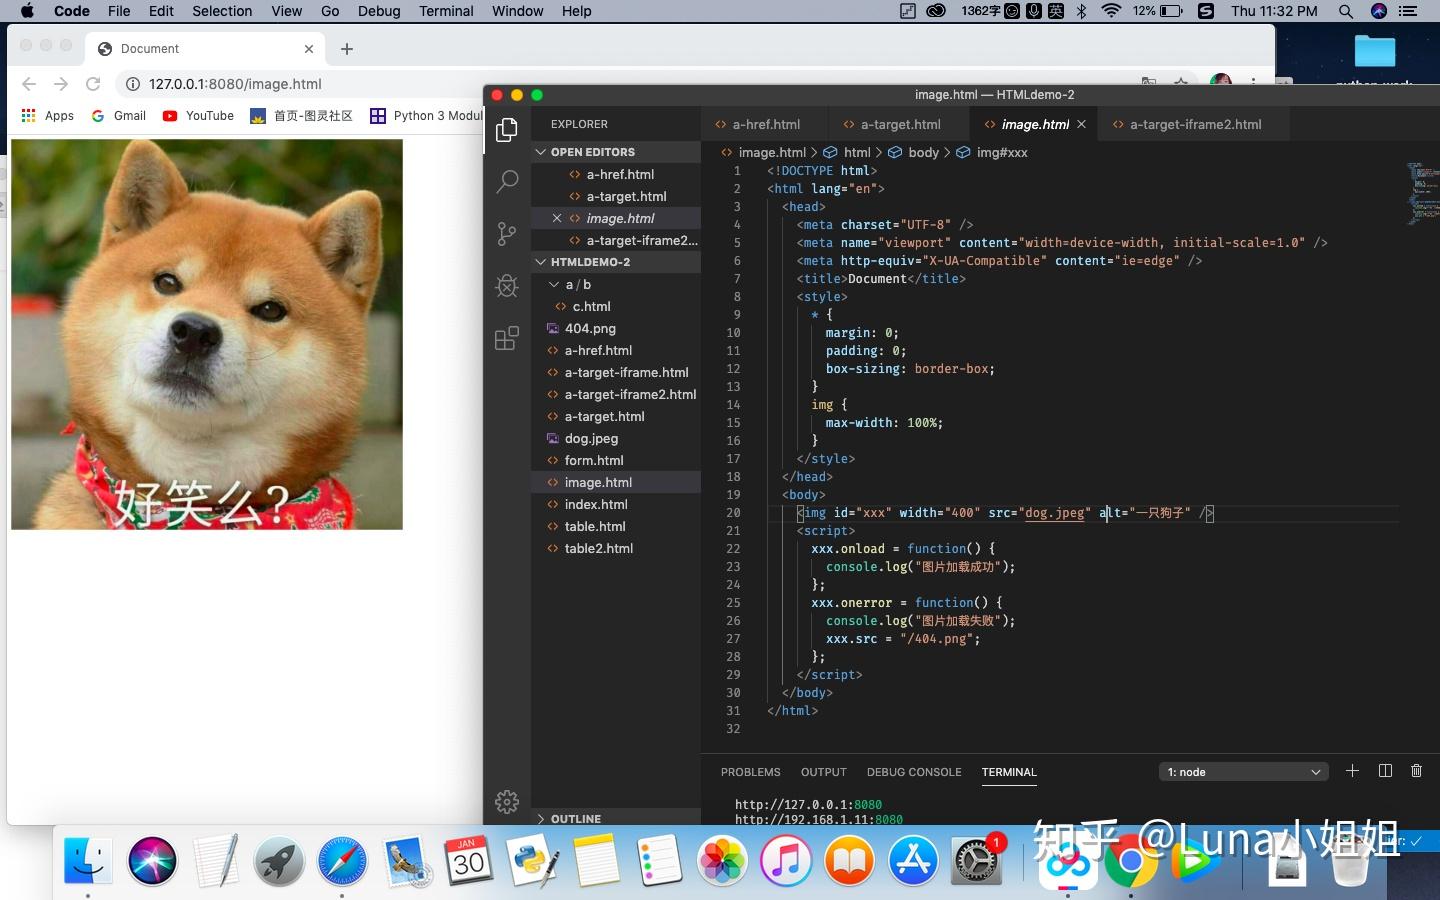
Task: Open the Debug view in VS Code activity bar
Action: click(x=507, y=286)
